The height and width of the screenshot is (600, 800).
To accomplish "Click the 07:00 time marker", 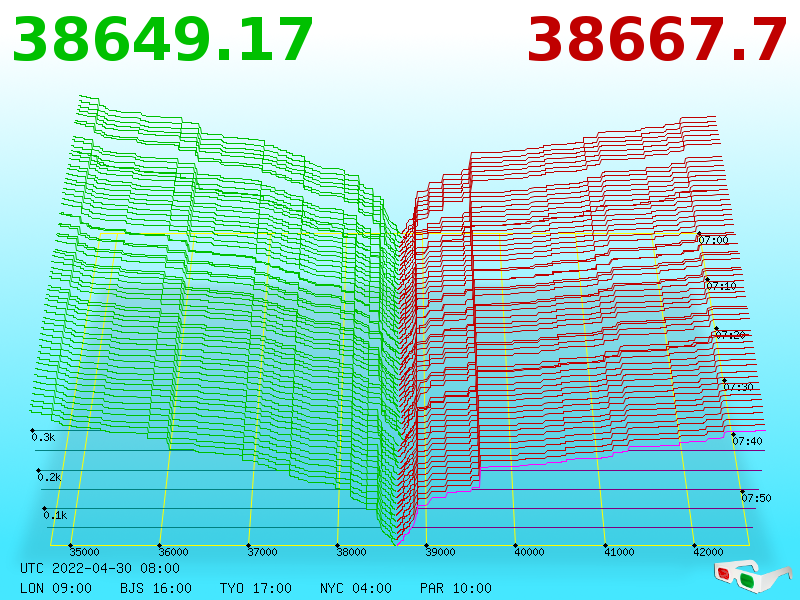I will 713,240.
